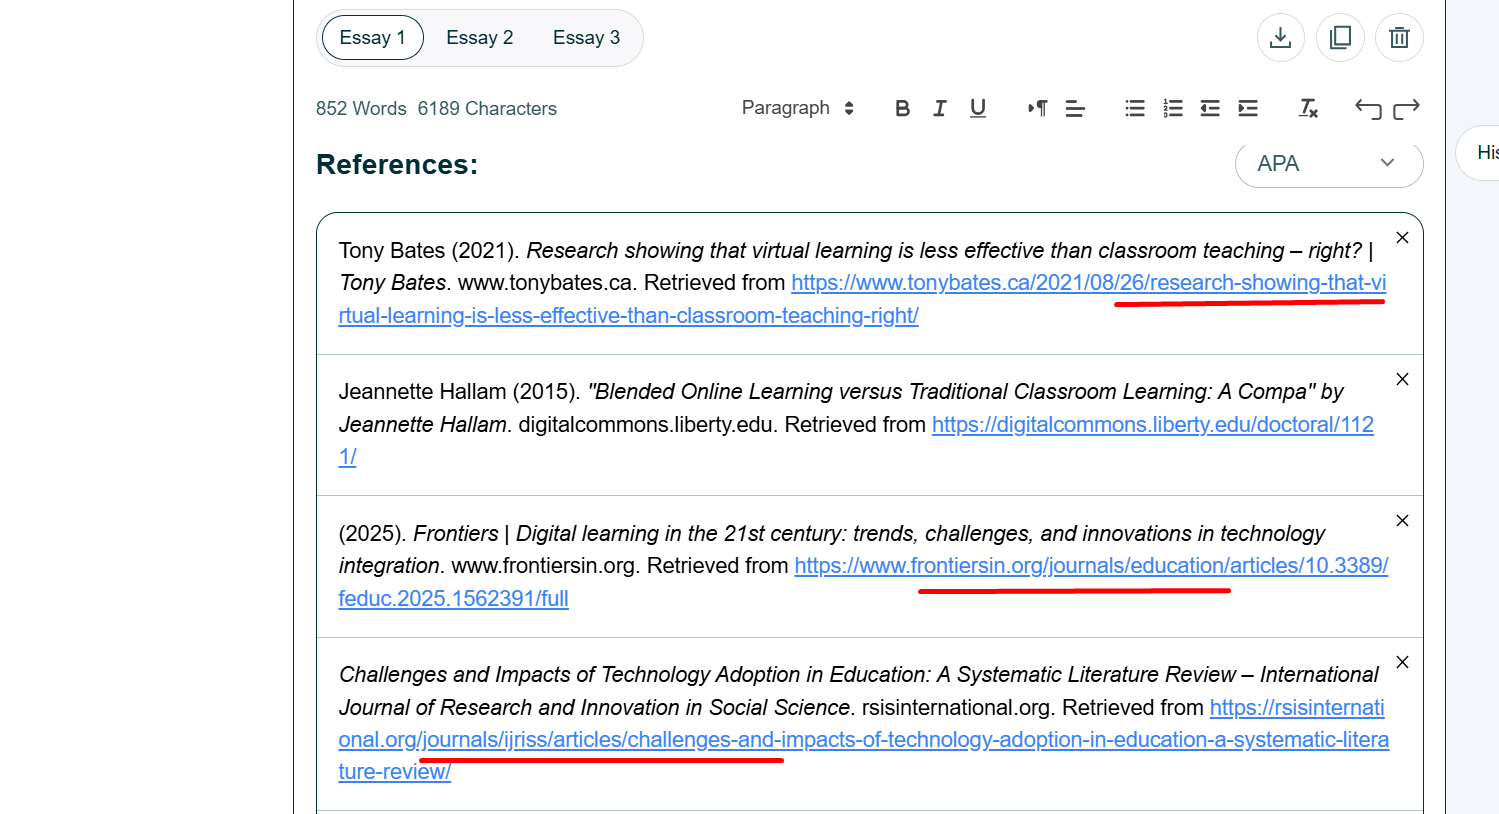Copy essay with the duplicate icon
The image size is (1499, 814).
point(1340,38)
